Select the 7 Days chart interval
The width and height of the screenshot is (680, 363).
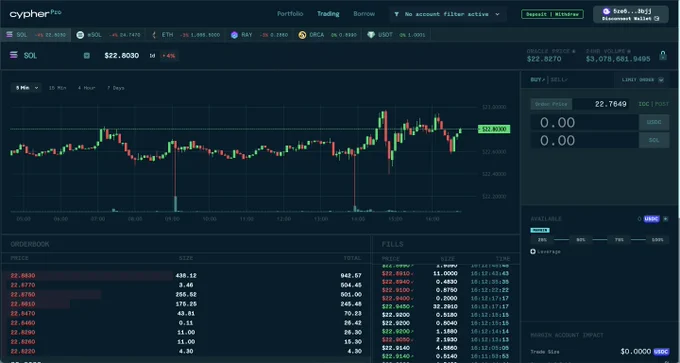tap(116, 88)
